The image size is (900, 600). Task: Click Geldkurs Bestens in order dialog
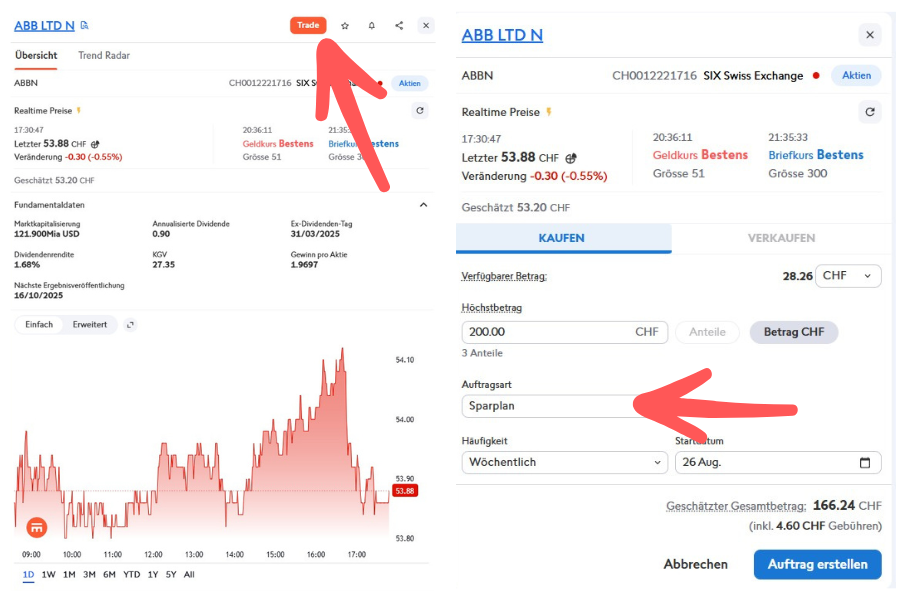[700, 155]
